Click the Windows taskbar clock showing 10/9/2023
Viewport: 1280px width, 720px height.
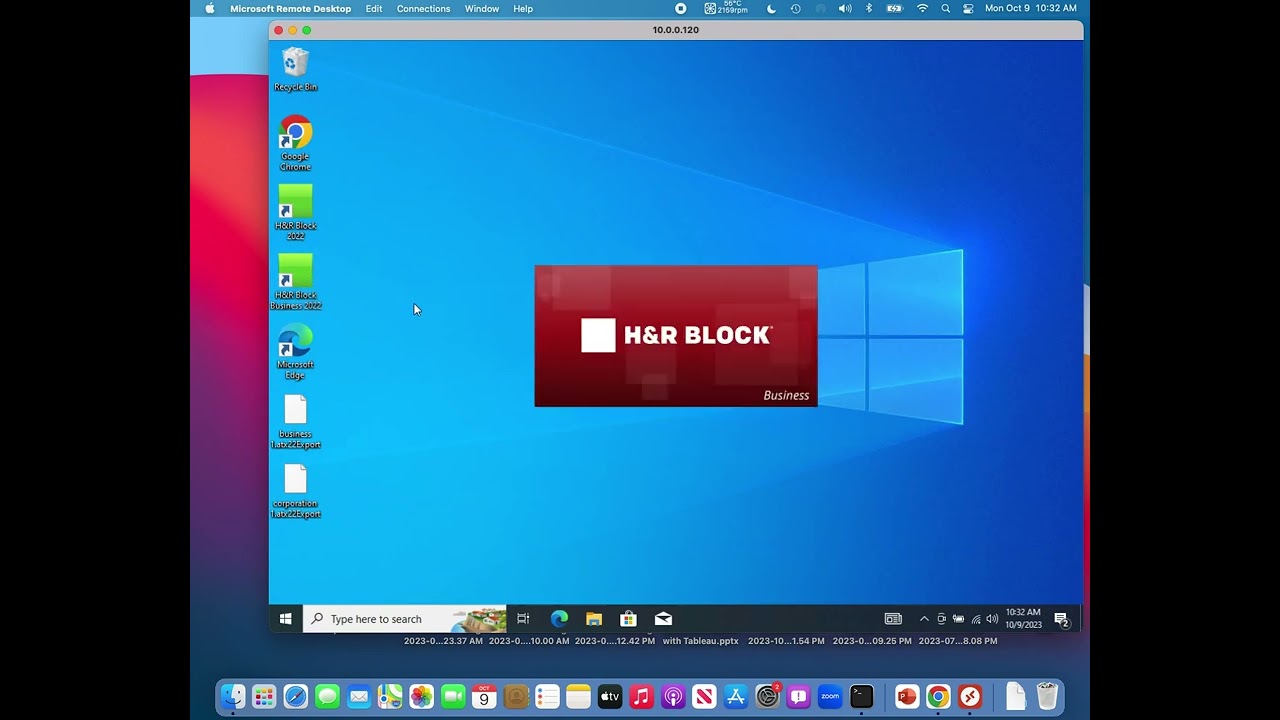tap(1023, 619)
